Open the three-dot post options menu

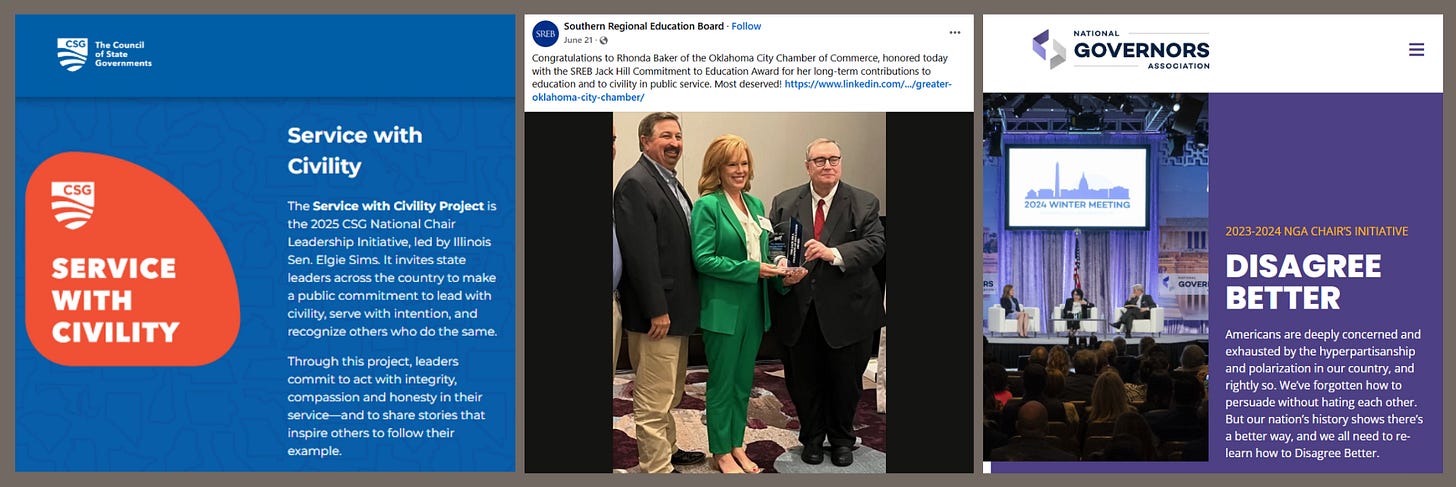tap(955, 32)
